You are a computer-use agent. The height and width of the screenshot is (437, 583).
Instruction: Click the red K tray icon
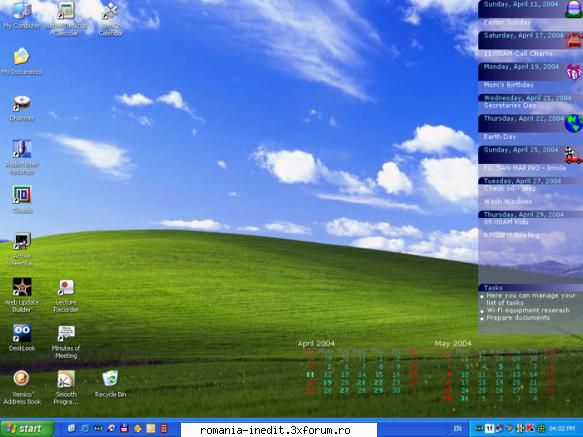(x=530, y=428)
